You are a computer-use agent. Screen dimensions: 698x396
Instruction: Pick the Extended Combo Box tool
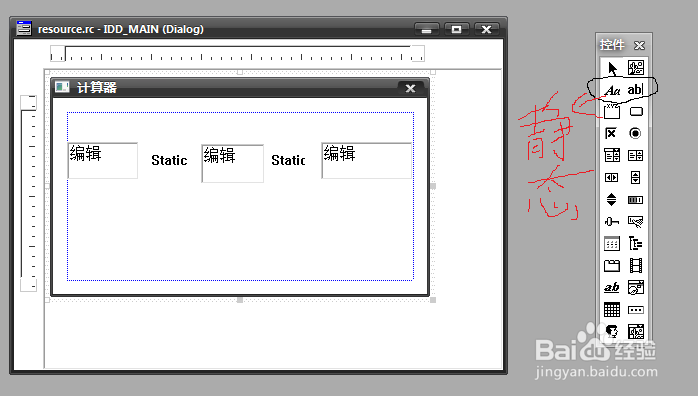(636, 331)
